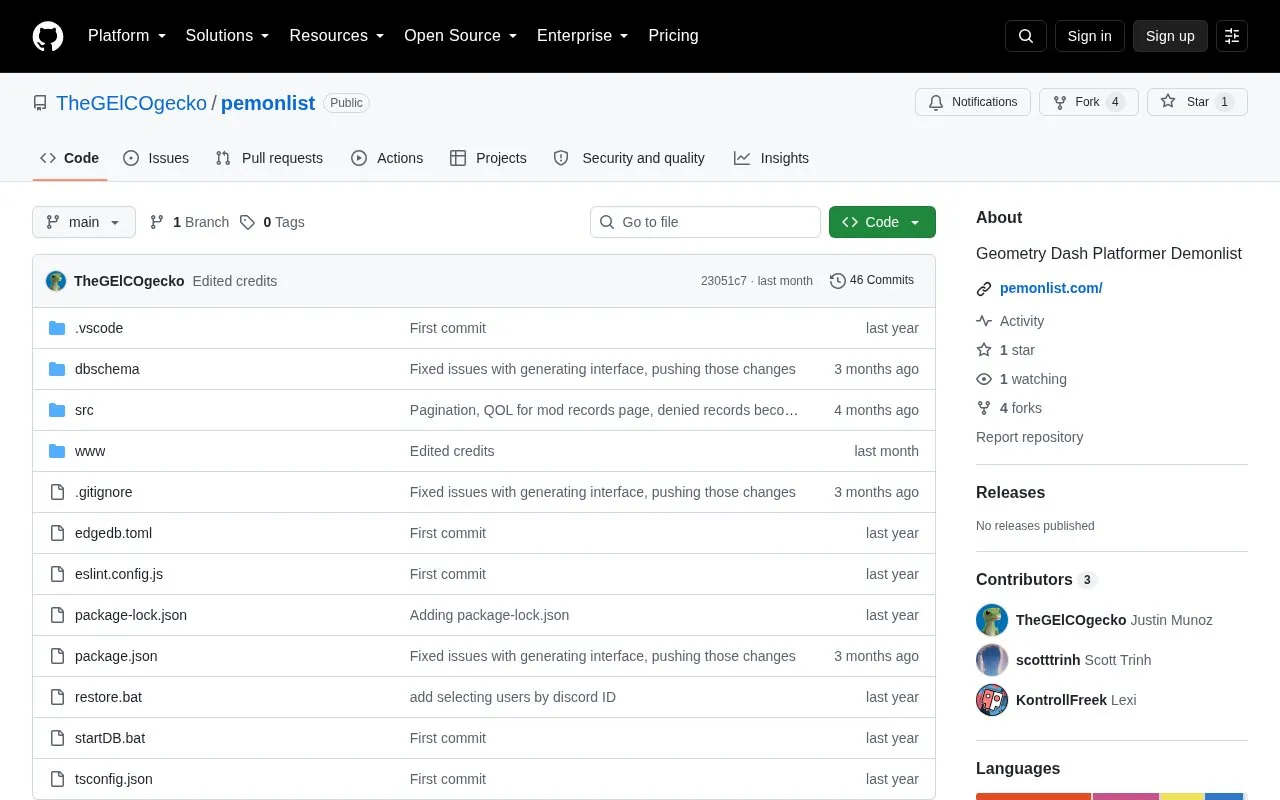1280x800 pixels.
Task: Switch to the Actions tab
Action: tap(387, 158)
